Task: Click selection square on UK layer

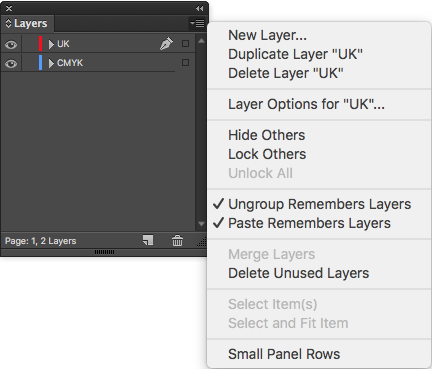Action: point(185,43)
